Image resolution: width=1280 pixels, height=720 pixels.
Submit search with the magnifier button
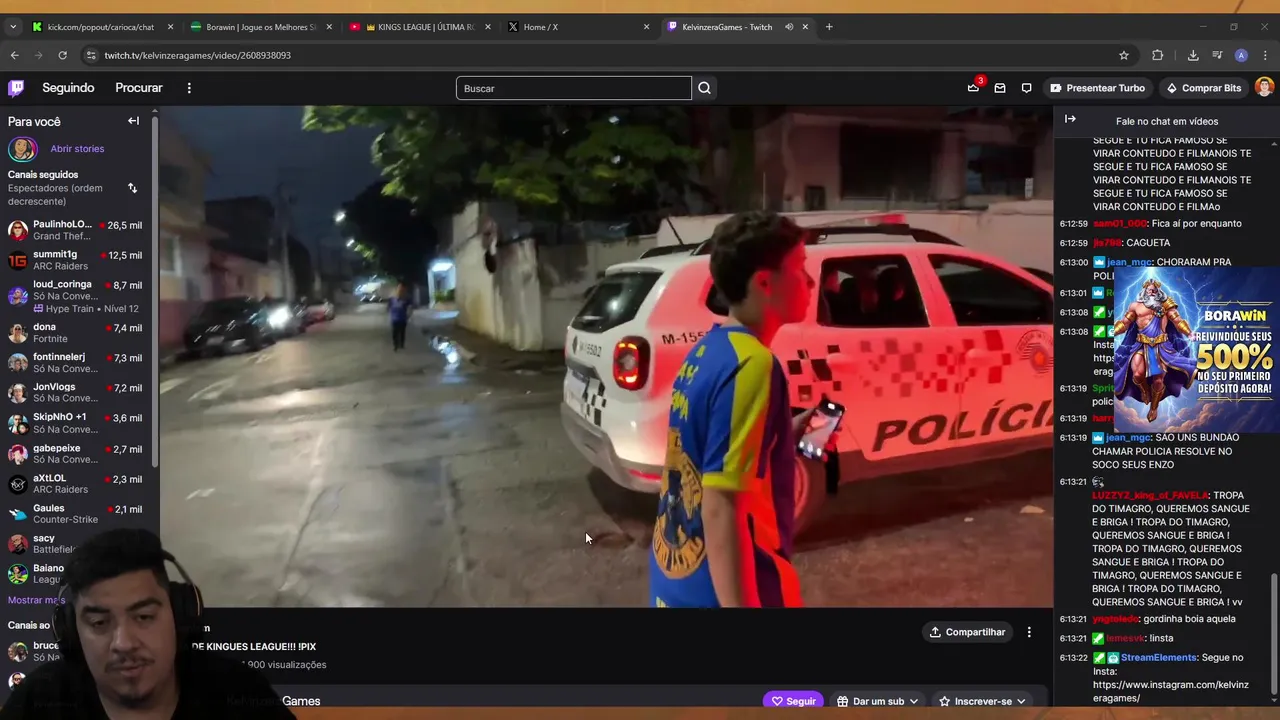(704, 88)
